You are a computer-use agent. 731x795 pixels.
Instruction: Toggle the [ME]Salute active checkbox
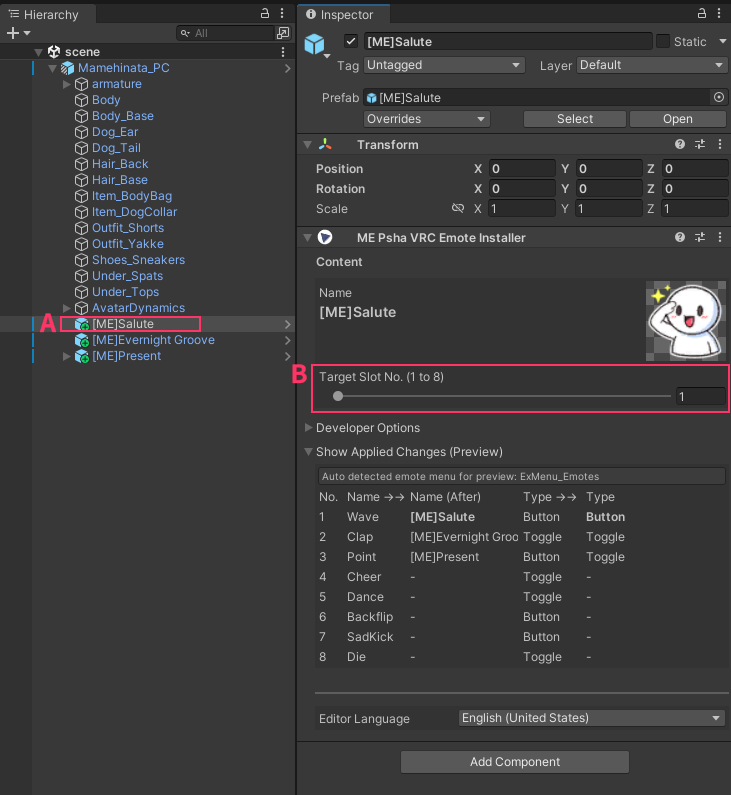click(x=351, y=41)
